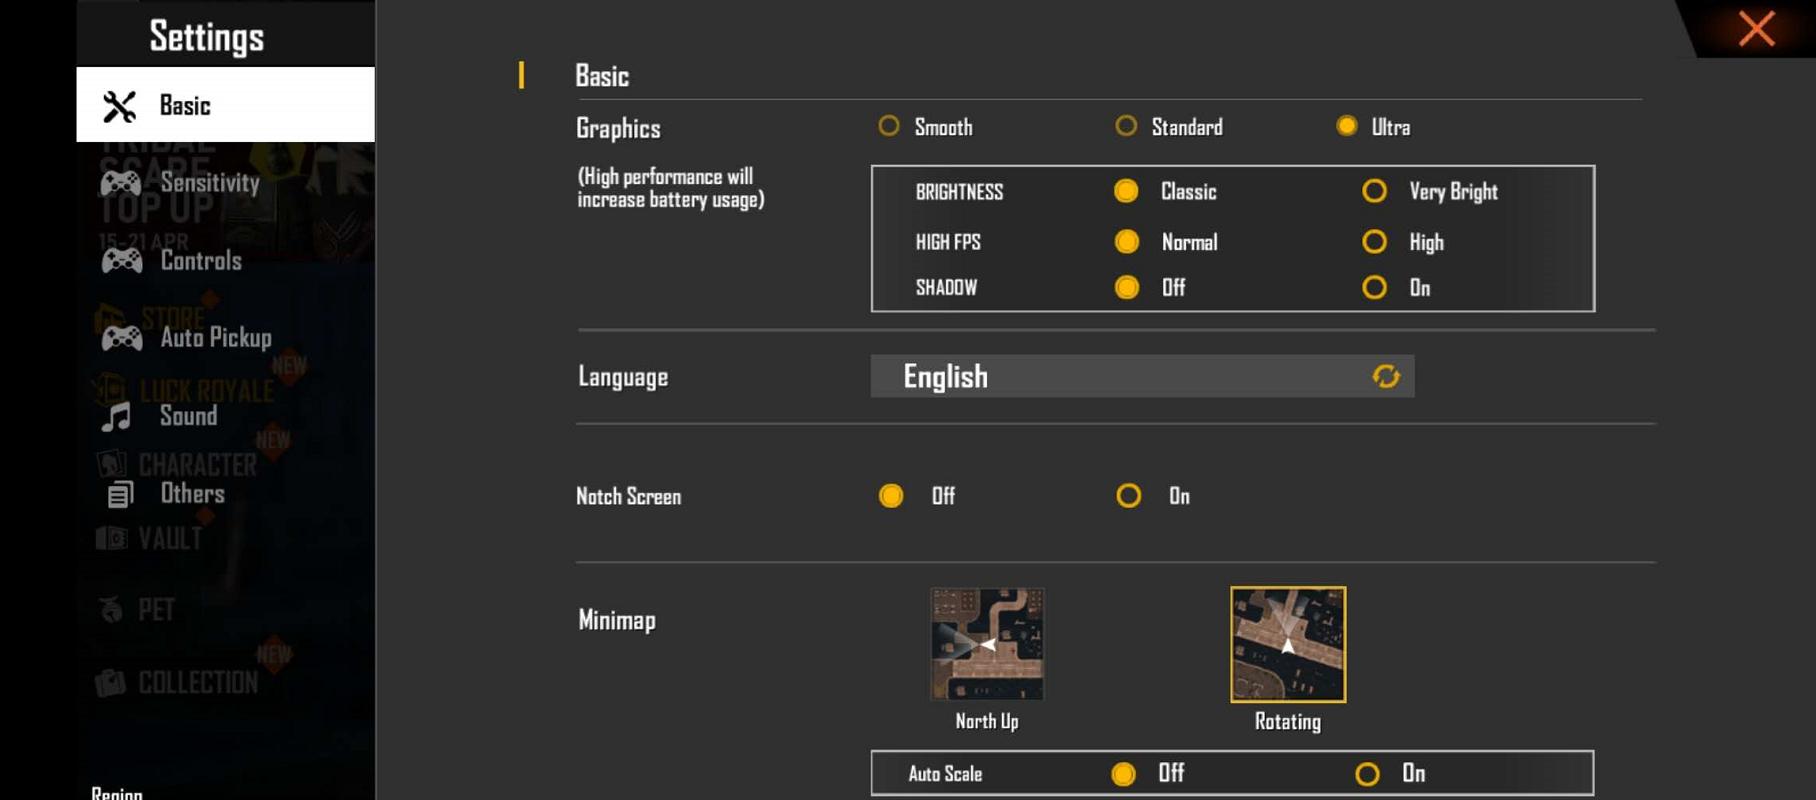Click the Settings title heading
Screen dimensions: 1816x800
(207, 37)
